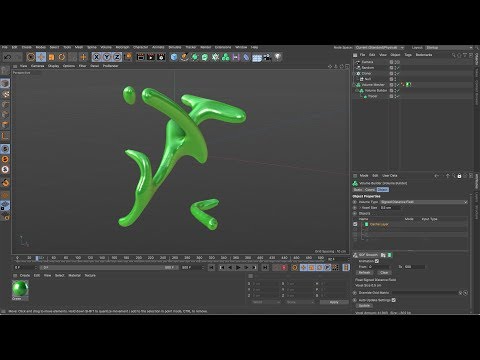Viewport: 480px width, 360px height.
Task: Toggle Random effector enabled checkmark
Action: (398, 68)
